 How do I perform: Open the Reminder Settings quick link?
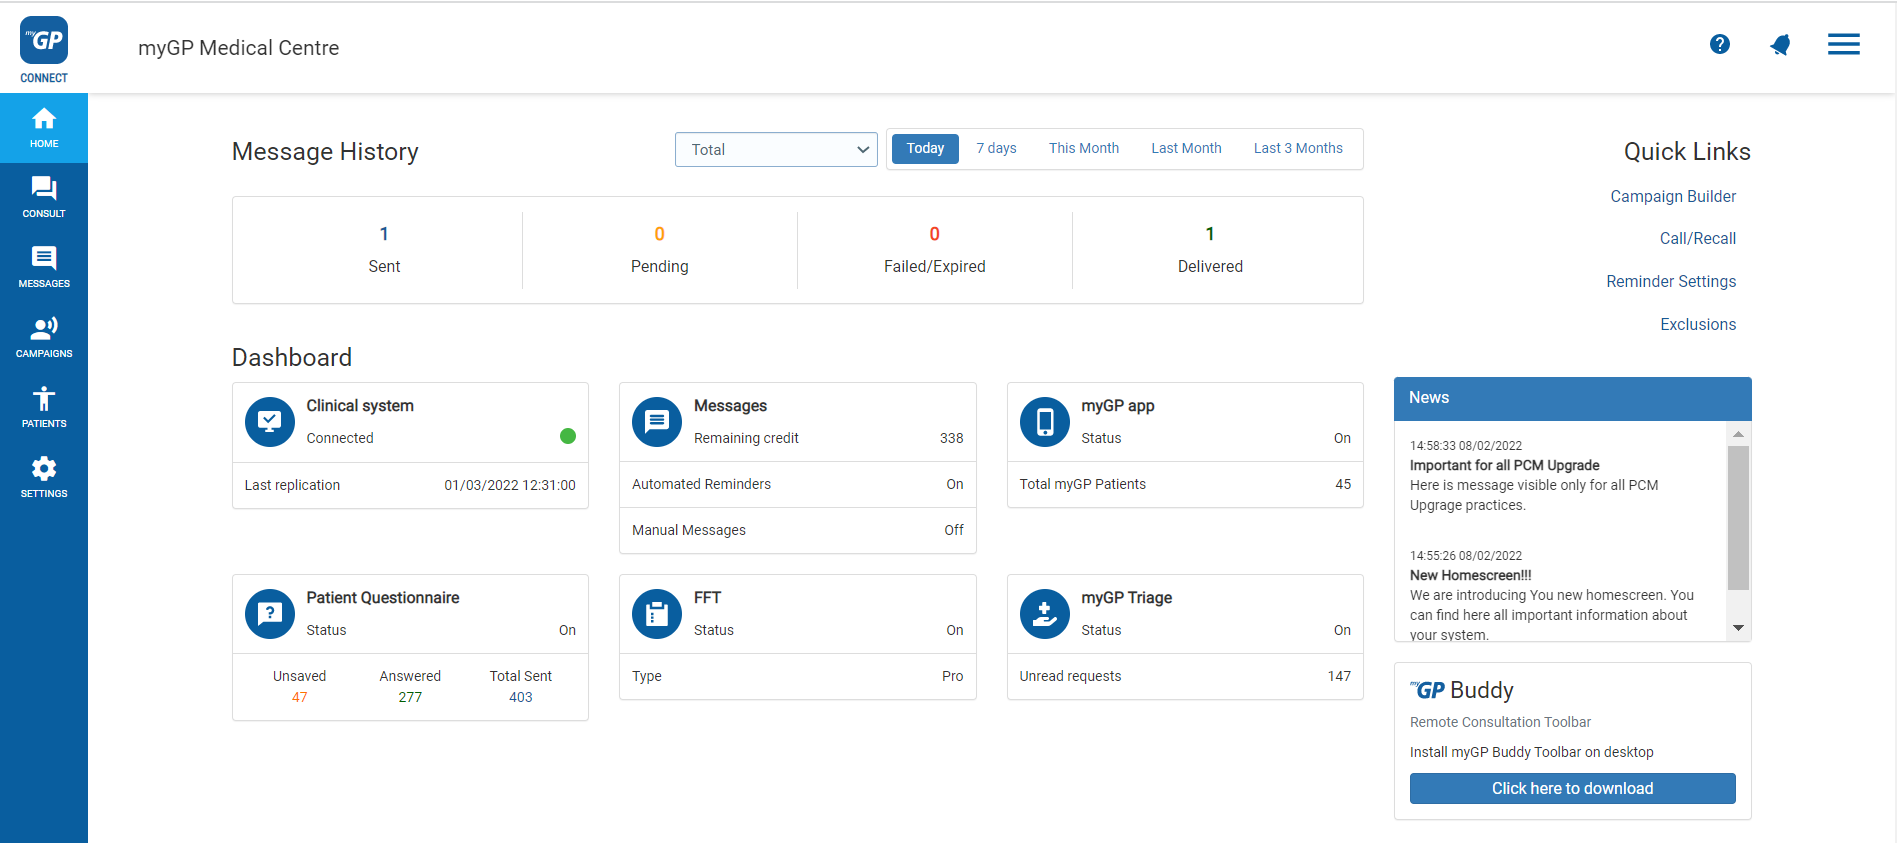click(1670, 282)
